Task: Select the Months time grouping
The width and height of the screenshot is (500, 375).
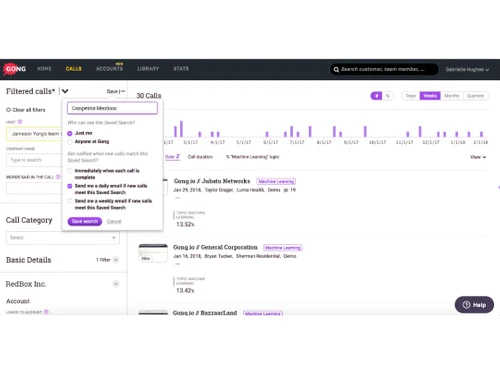Action: (x=452, y=96)
